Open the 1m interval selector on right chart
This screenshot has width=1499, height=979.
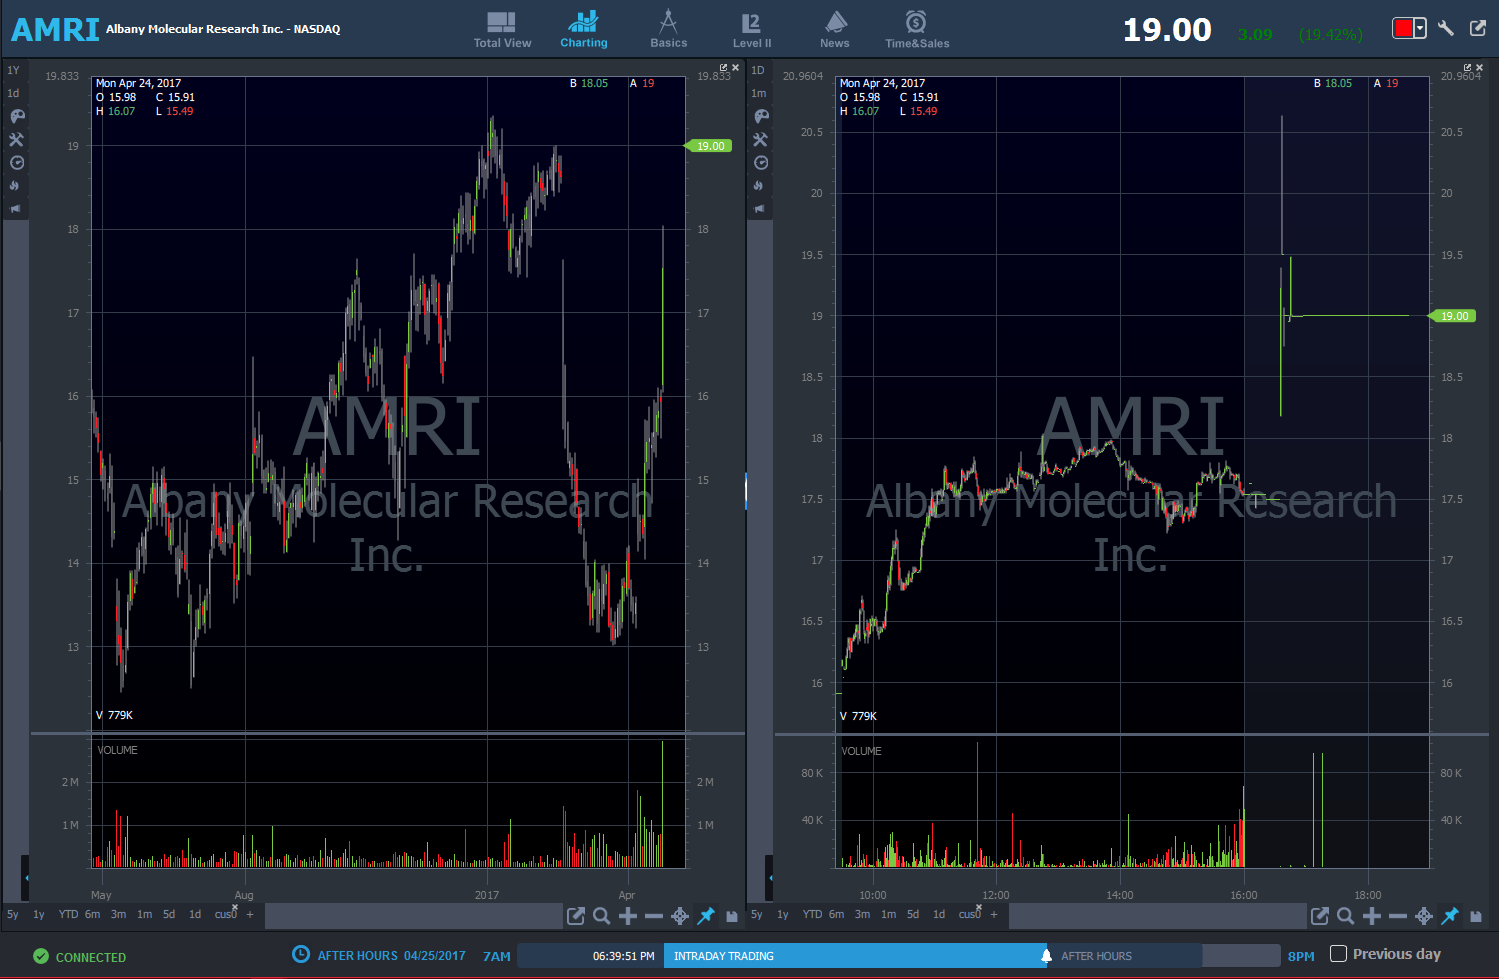point(758,93)
